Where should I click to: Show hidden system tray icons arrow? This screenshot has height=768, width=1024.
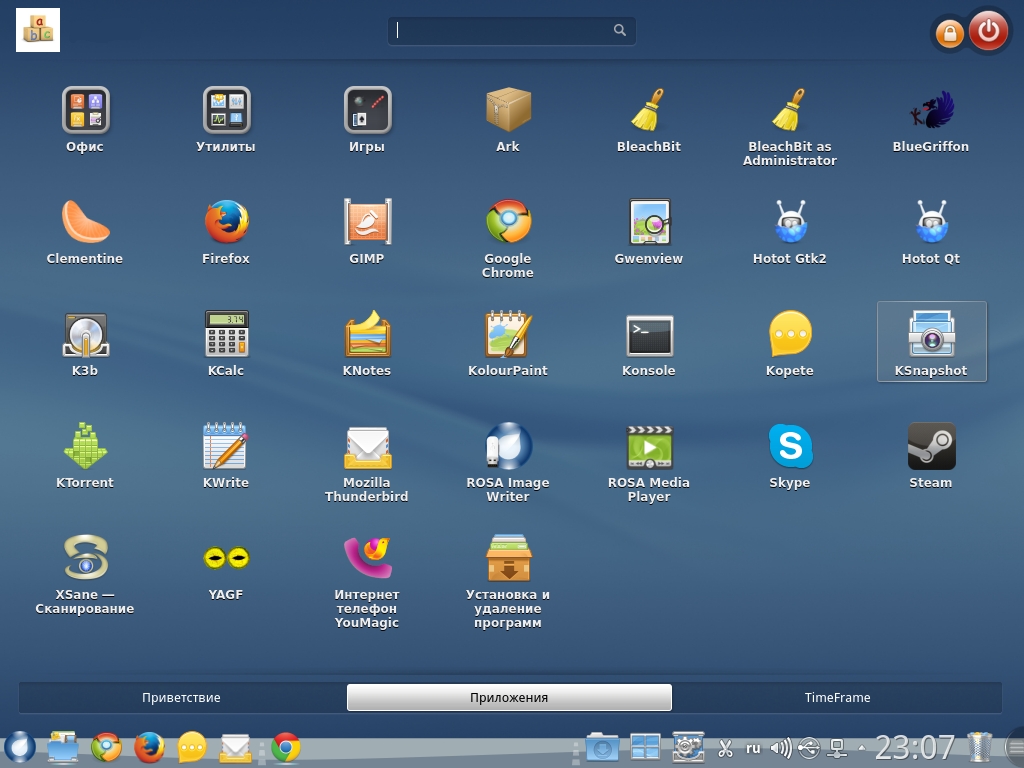pyautogui.click(x=861, y=747)
